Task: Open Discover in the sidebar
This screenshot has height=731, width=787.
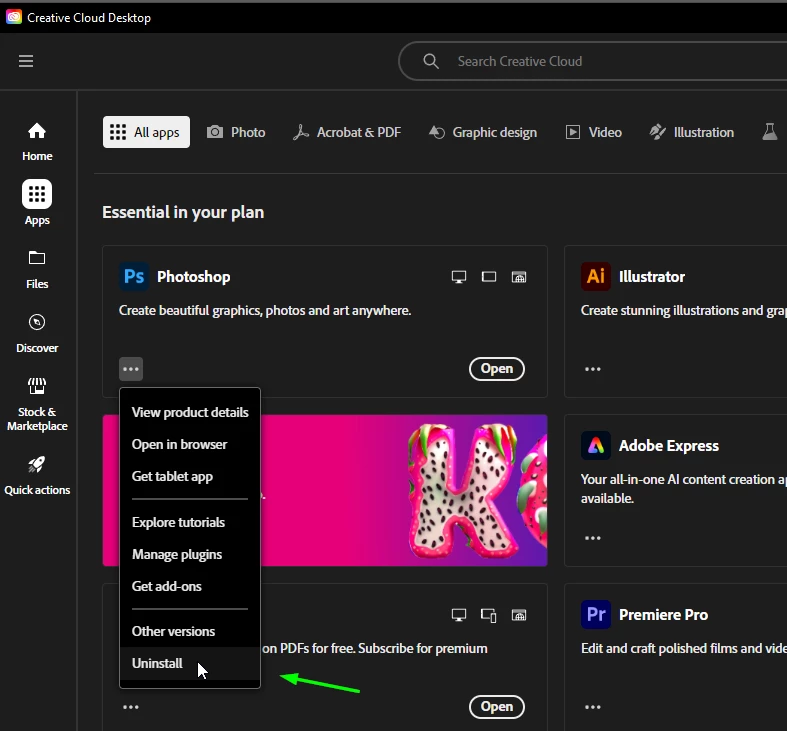Action: click(37, 334)
